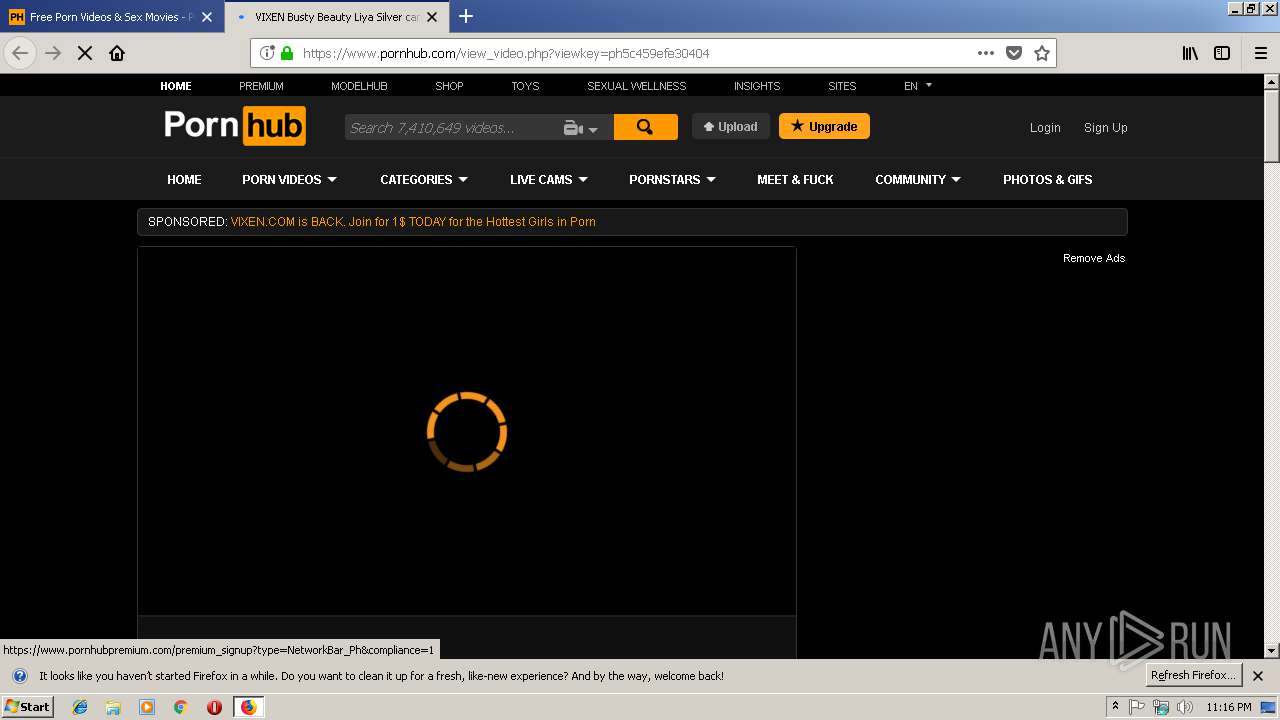
Task: Click the Show desktop button
Action: click(1268, 707)
